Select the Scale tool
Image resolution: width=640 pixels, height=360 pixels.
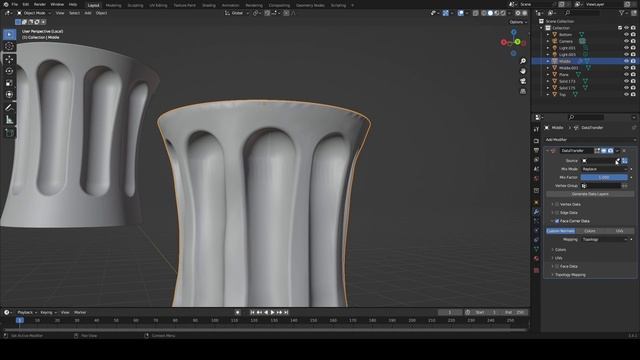[9, 83]
